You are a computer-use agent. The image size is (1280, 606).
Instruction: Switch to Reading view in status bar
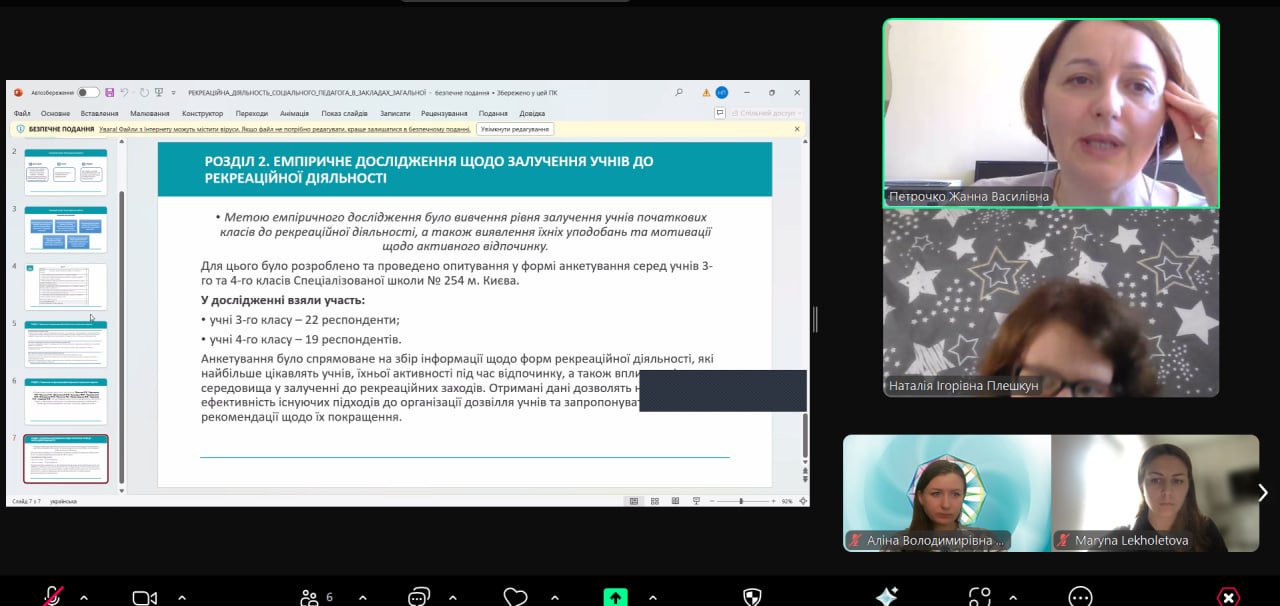tap(675, 501)
